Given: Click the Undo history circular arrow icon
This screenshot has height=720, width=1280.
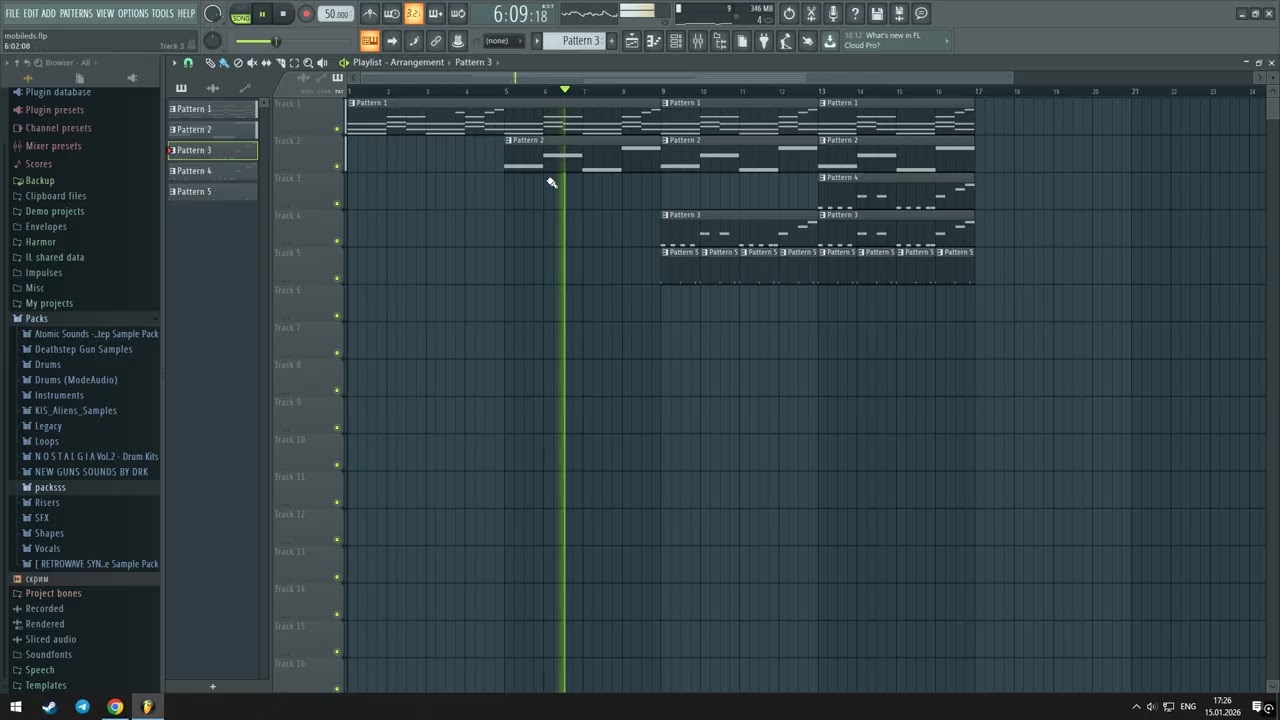Looking at the screenshot, I should coord(788,13).
